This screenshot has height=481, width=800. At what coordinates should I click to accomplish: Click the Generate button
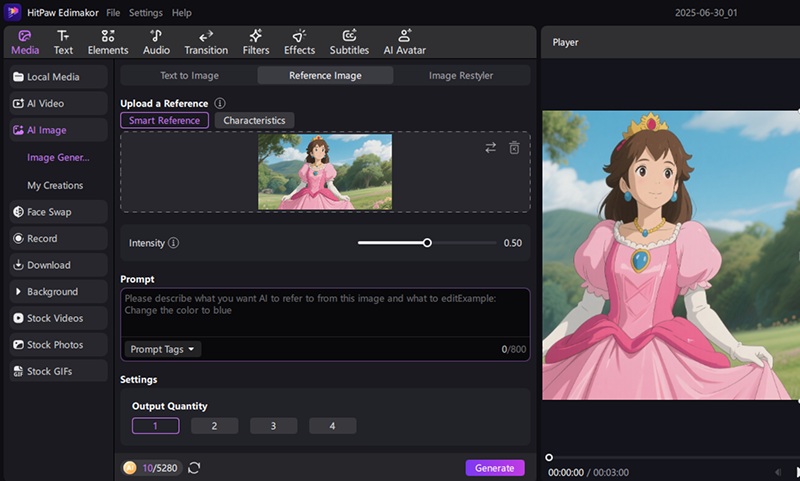tap(494, 468)
